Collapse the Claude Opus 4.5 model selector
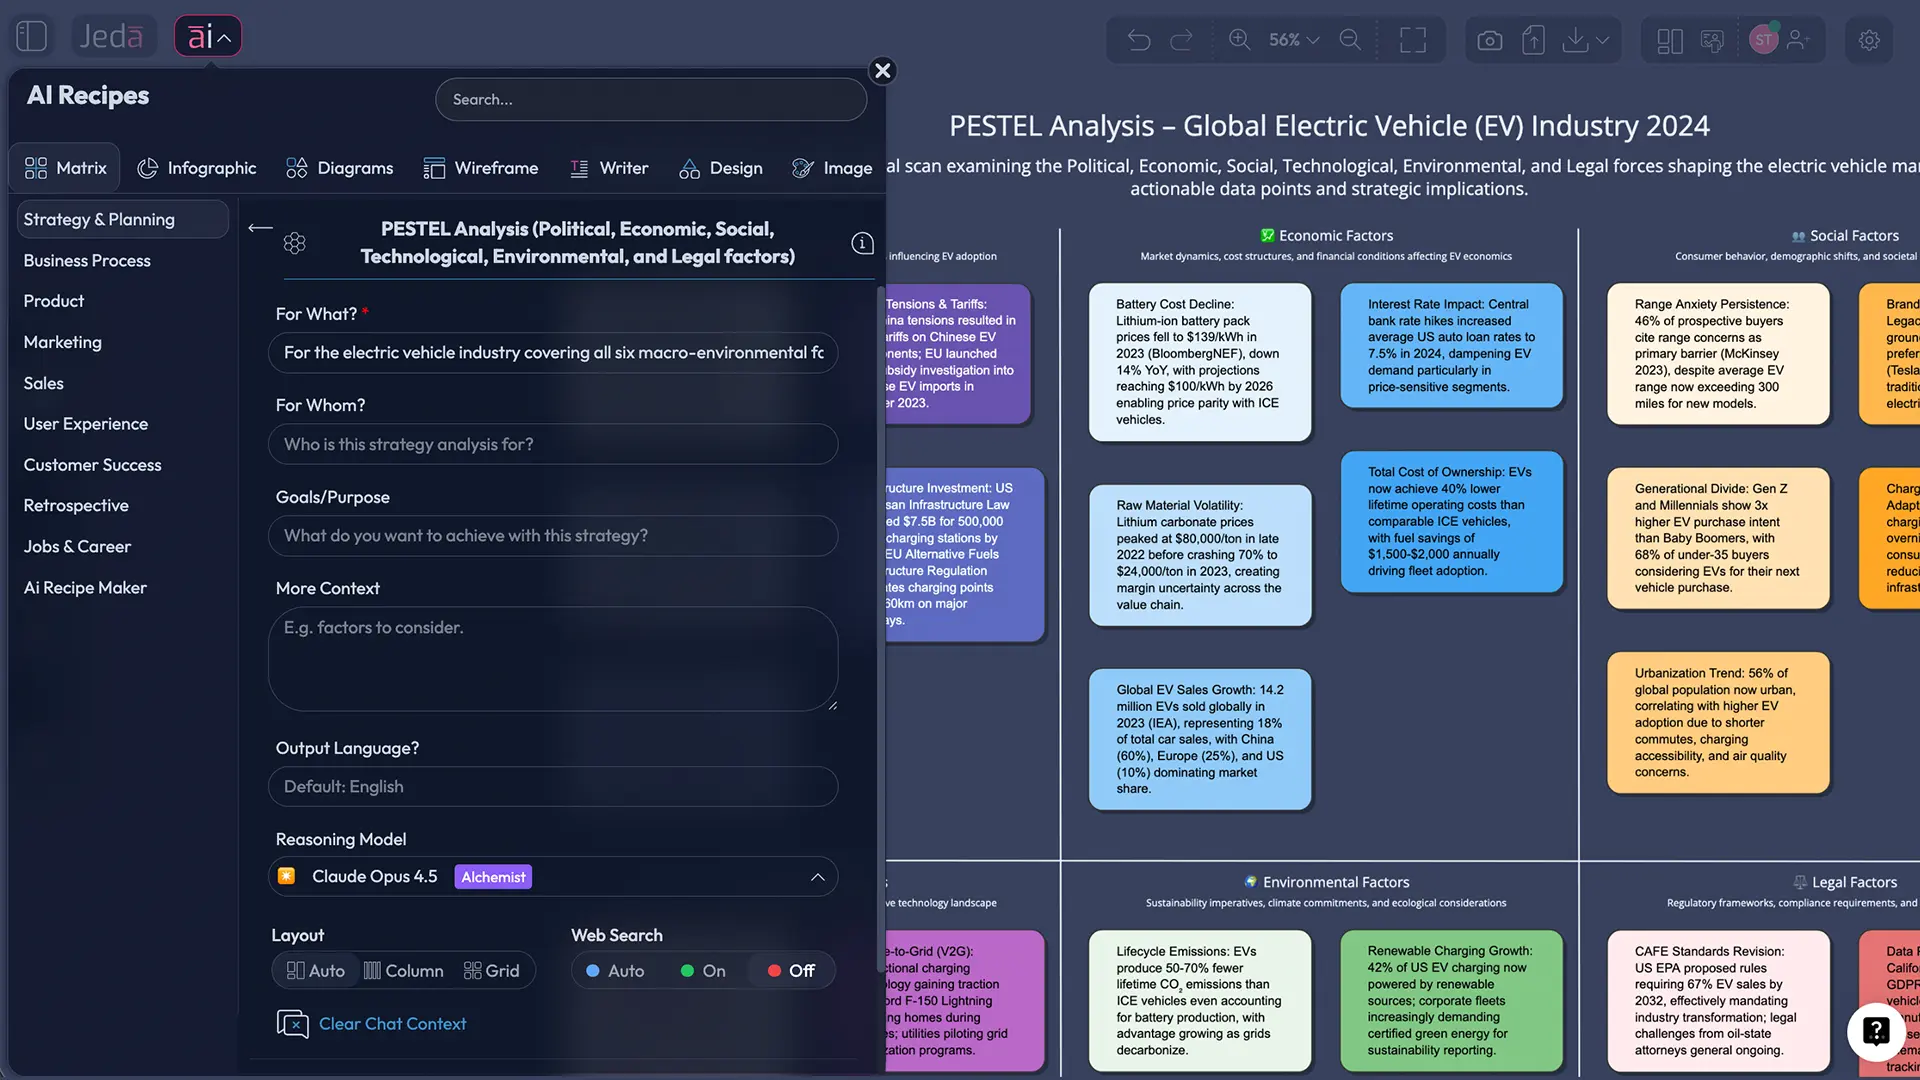The image size is (1920, 1080). click(818, 876)
